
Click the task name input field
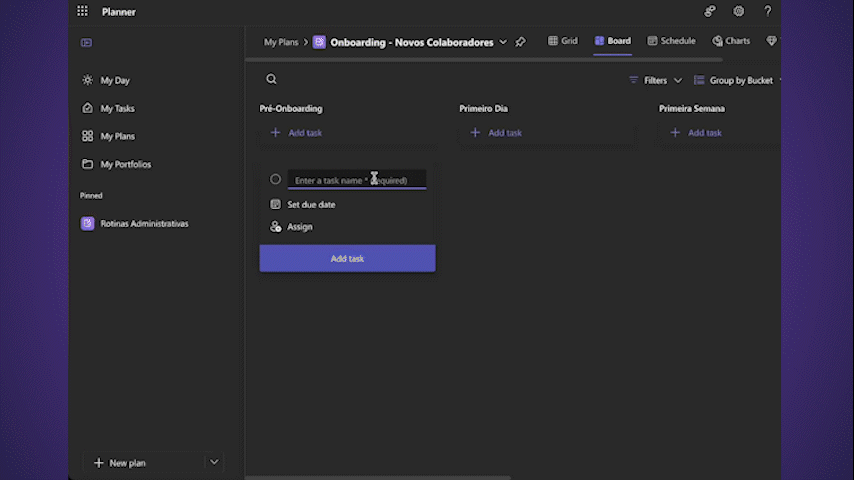coord(356,180)
